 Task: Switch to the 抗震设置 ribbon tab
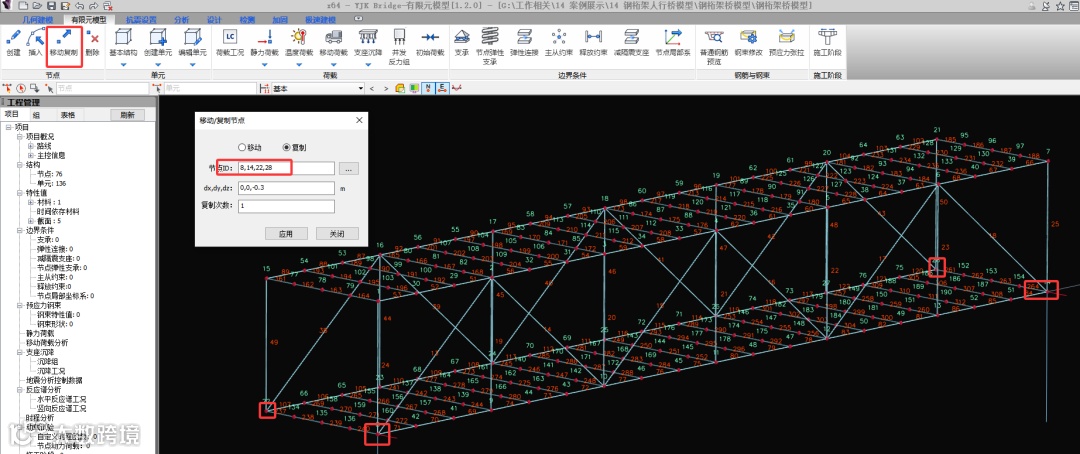point(141,20)
